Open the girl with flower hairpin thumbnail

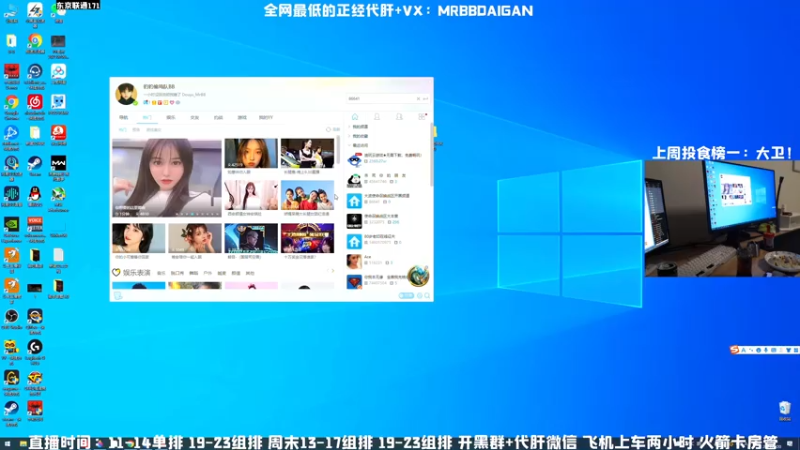pos(195,238)
